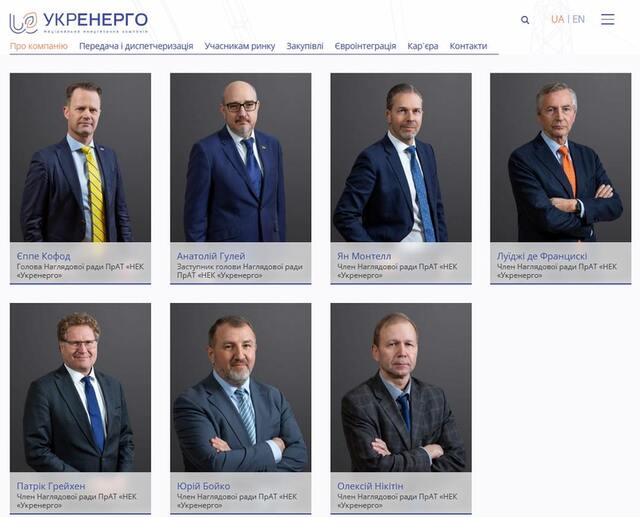Open Учасникам ринку menu item

240,46
